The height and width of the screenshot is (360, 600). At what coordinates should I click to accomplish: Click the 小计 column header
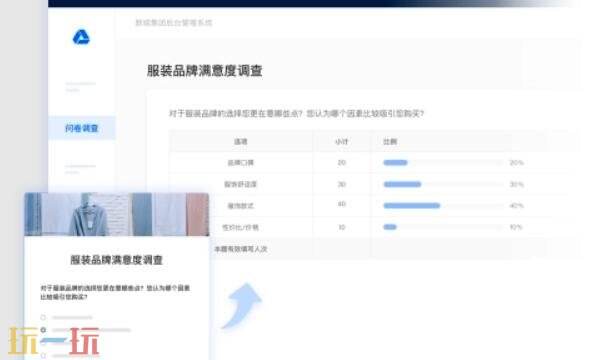click(341, 142)
